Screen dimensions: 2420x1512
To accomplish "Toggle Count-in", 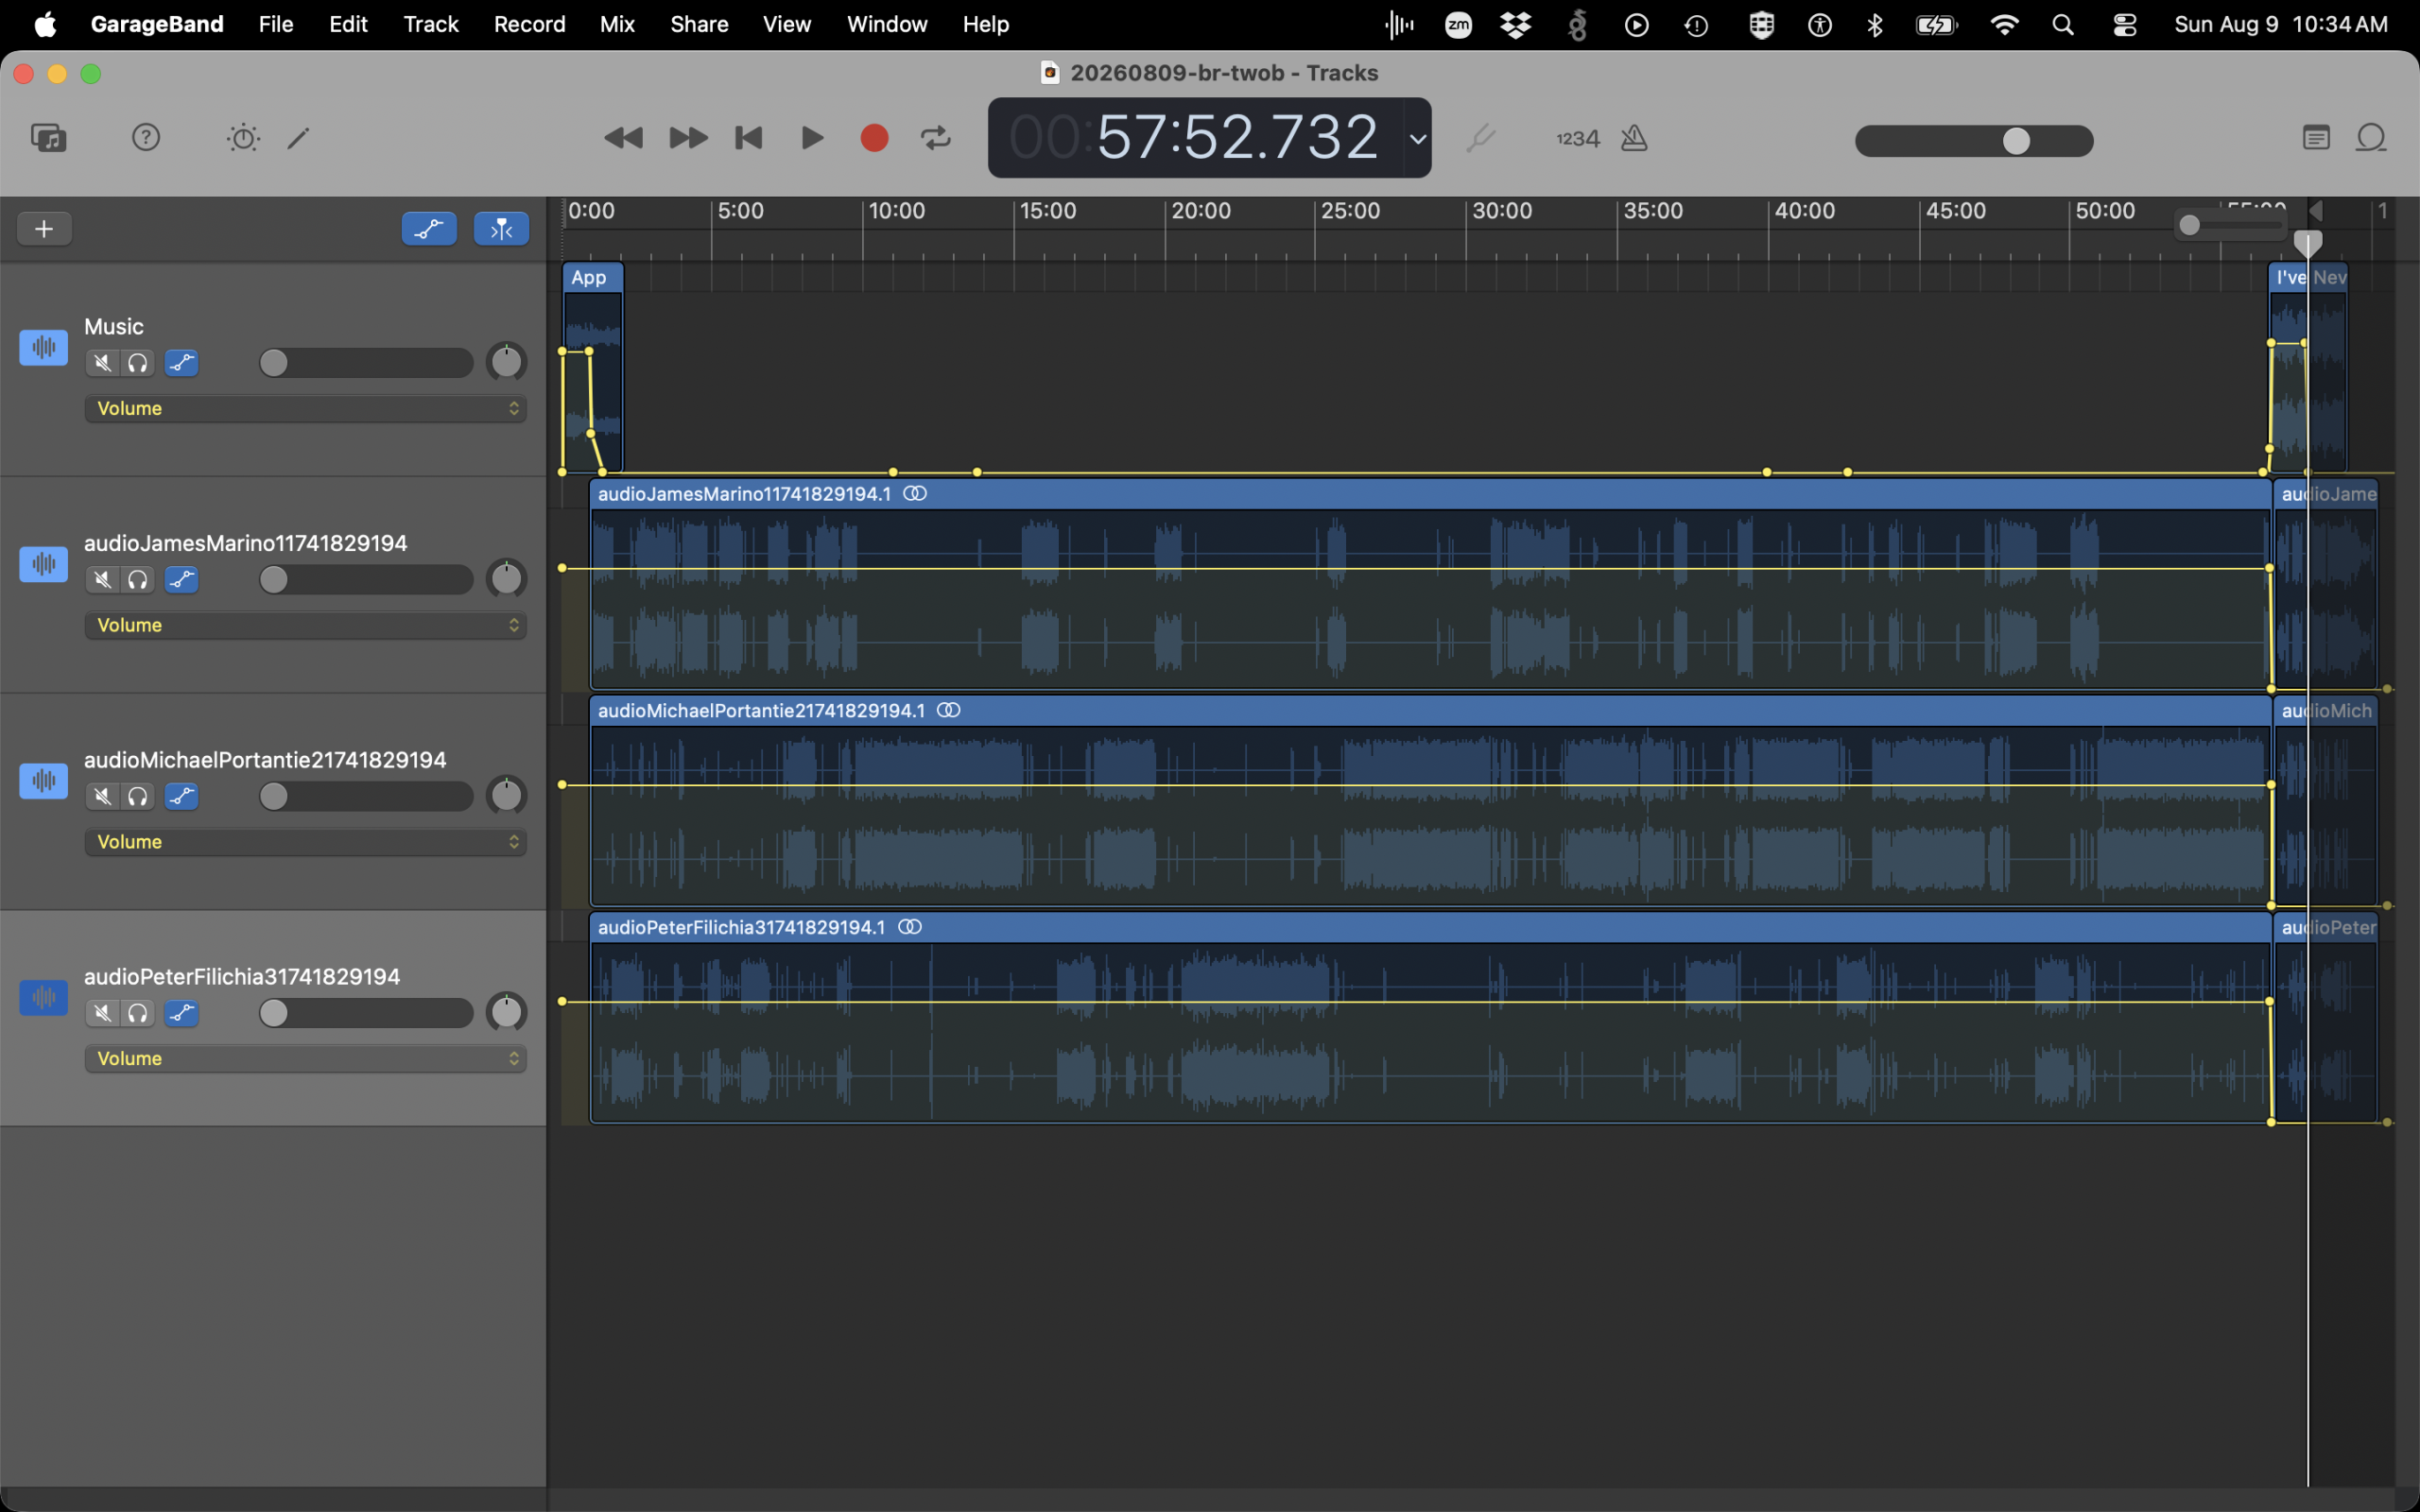I will point(1577,139).
